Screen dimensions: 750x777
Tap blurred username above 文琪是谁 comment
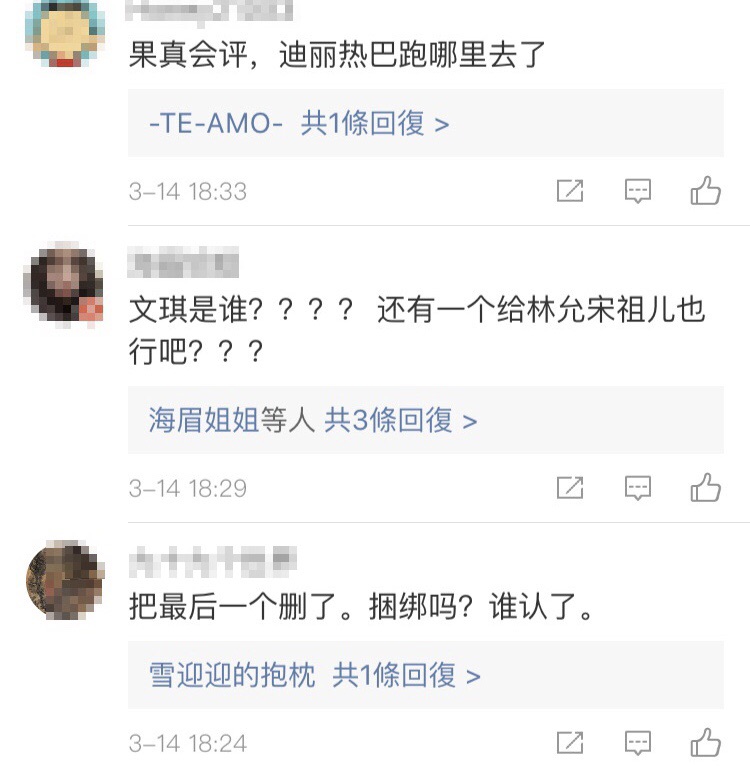click(x=183, y=264)
